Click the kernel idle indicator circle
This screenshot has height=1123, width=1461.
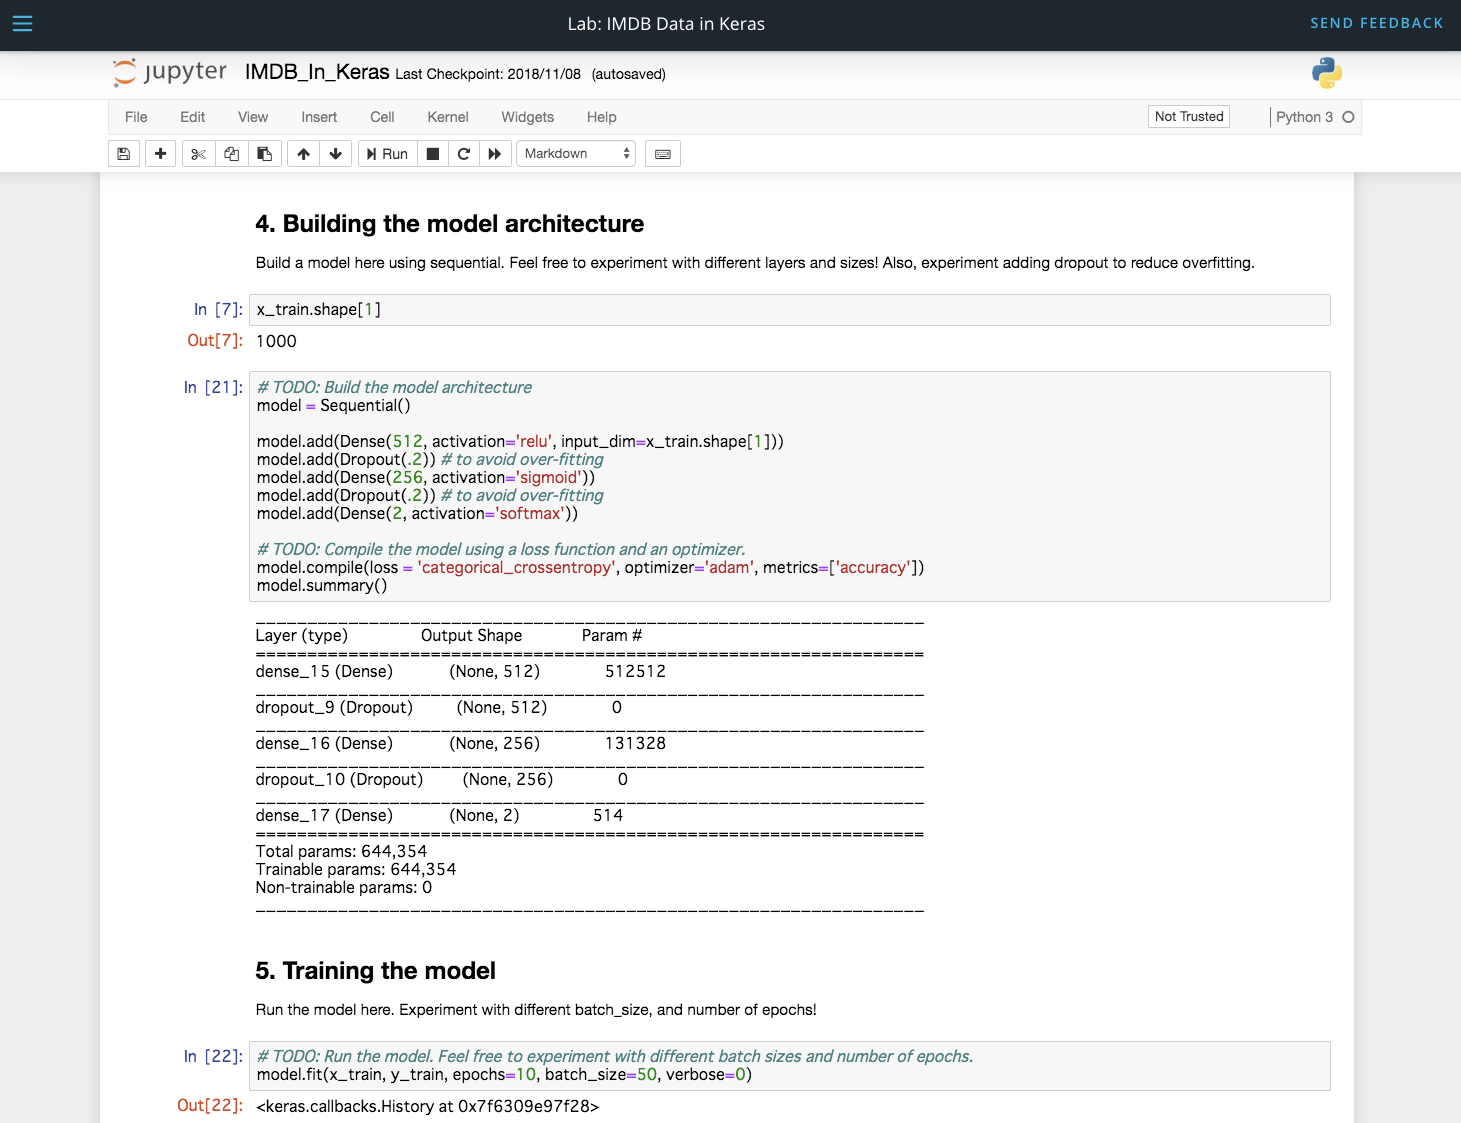[x=1348, y=117]
